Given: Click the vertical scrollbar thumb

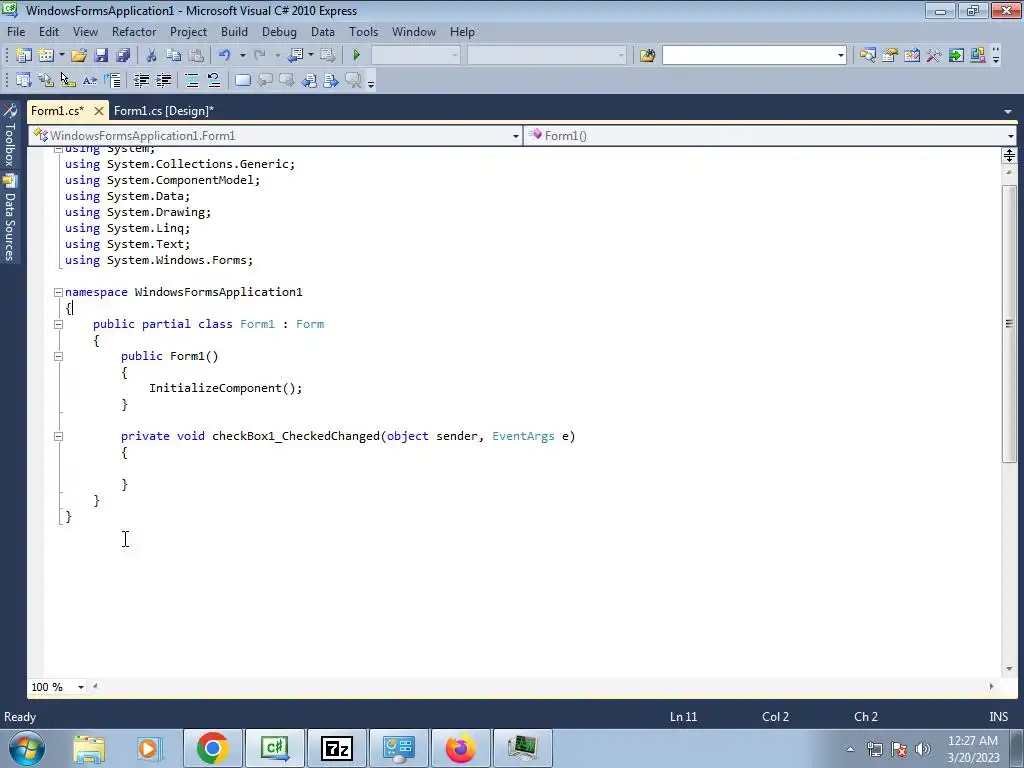Looking at the screenshot, I should click(x=1009, y=324).
